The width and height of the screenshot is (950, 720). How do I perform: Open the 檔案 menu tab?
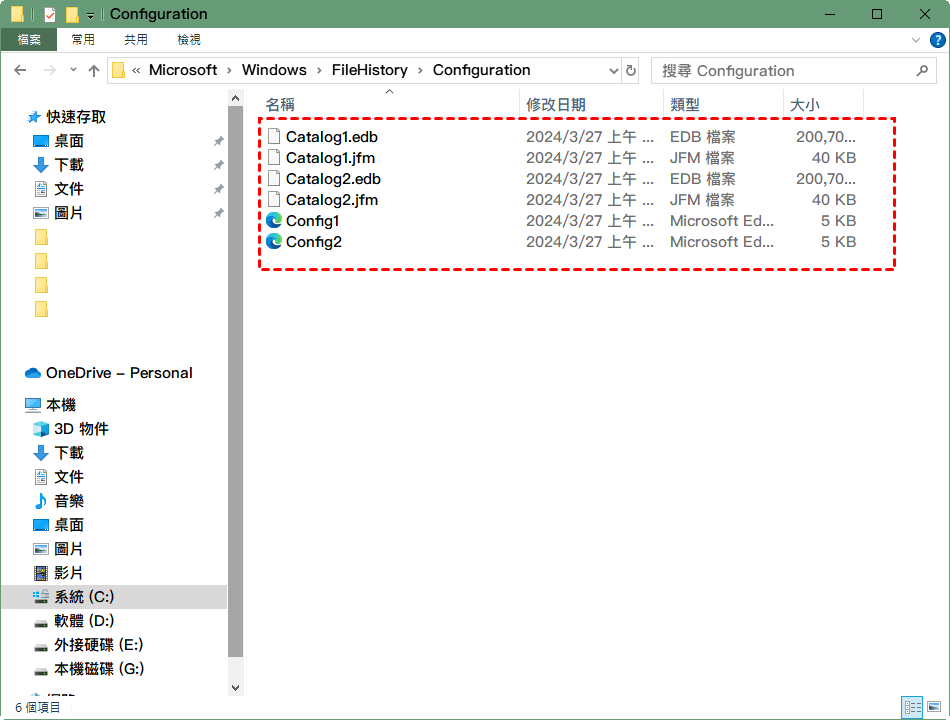click(29, 40)
